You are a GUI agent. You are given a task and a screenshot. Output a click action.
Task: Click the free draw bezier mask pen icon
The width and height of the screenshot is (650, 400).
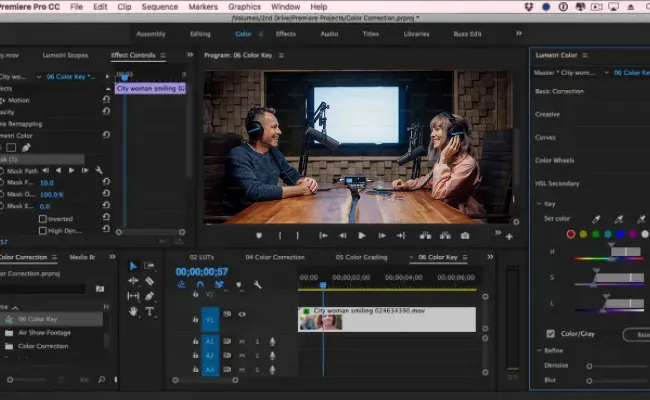pyautogui.click(x=26, y=147)
